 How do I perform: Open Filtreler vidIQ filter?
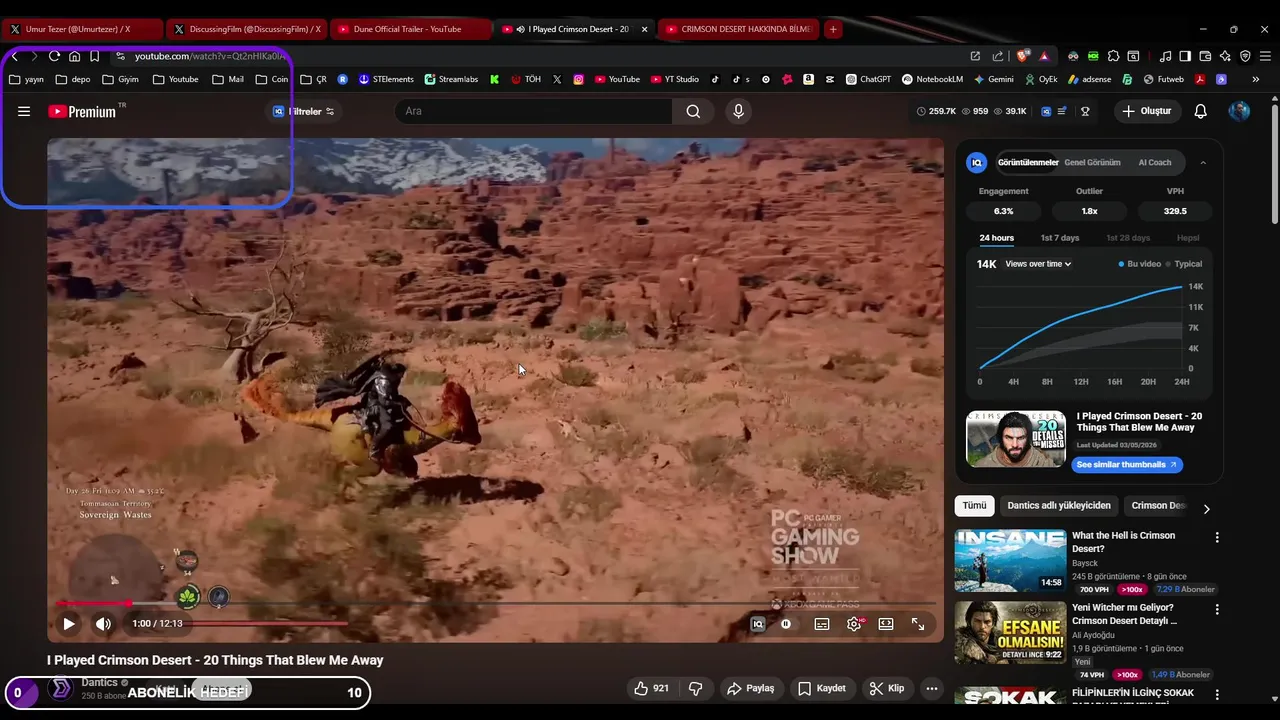[x=304, y=111]
